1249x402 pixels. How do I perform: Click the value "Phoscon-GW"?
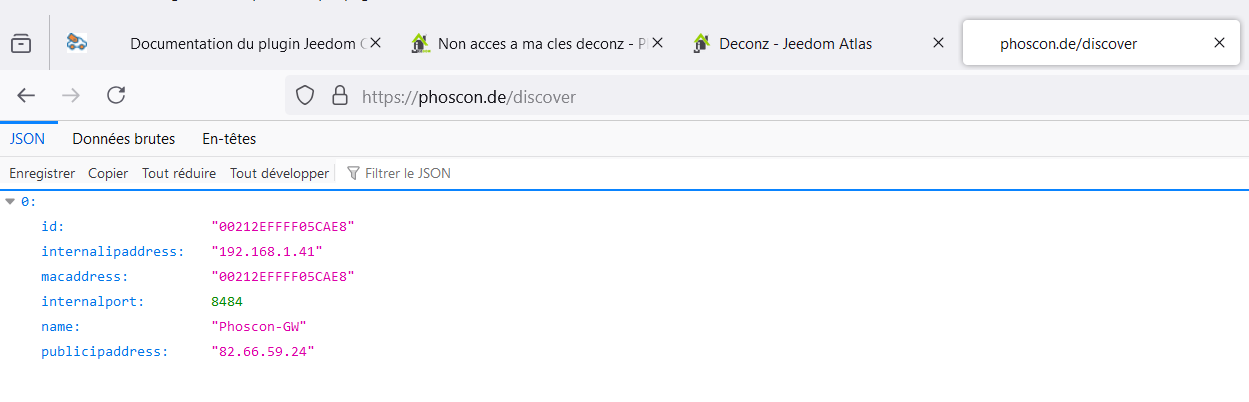pyautogui.click(x=259, y=326)
